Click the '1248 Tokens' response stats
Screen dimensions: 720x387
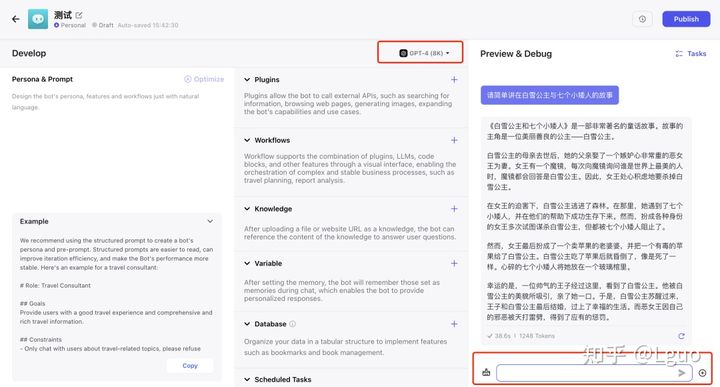[x=537, y=336]
